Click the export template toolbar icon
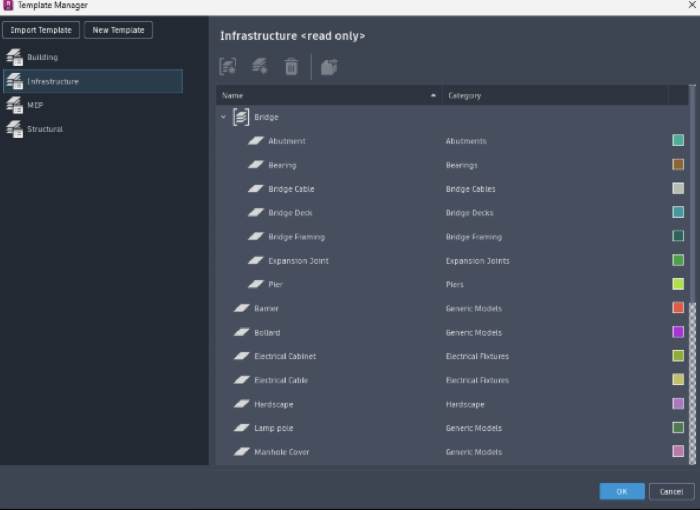700x510 pixels. [x=329, y=67]
